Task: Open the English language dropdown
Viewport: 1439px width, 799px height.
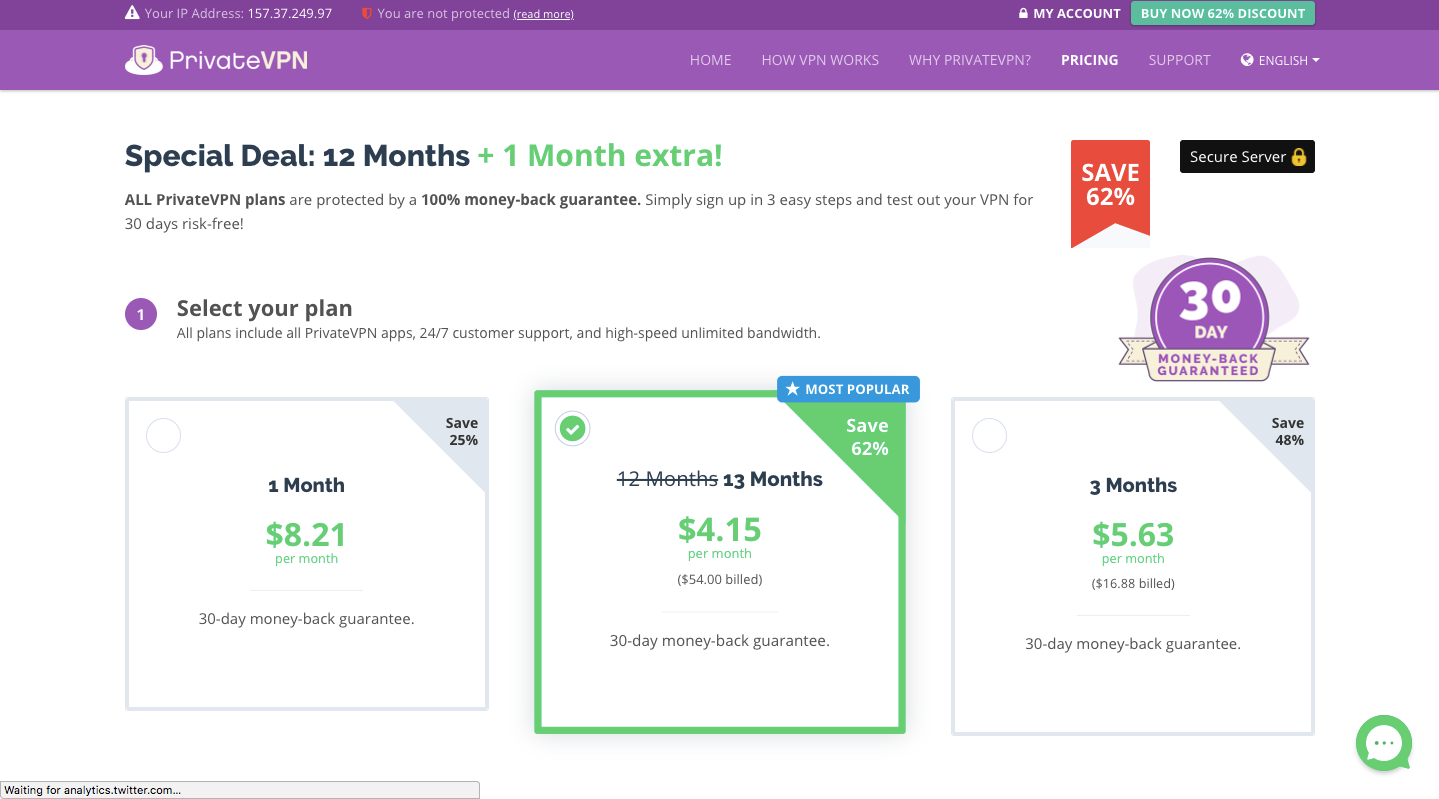Action: point(1280,60)
